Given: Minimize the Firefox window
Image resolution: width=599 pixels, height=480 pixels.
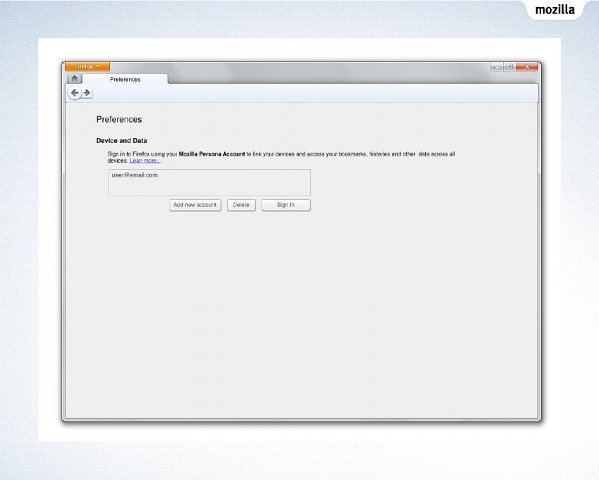Looking at the screenshot, I should [497, 67].
